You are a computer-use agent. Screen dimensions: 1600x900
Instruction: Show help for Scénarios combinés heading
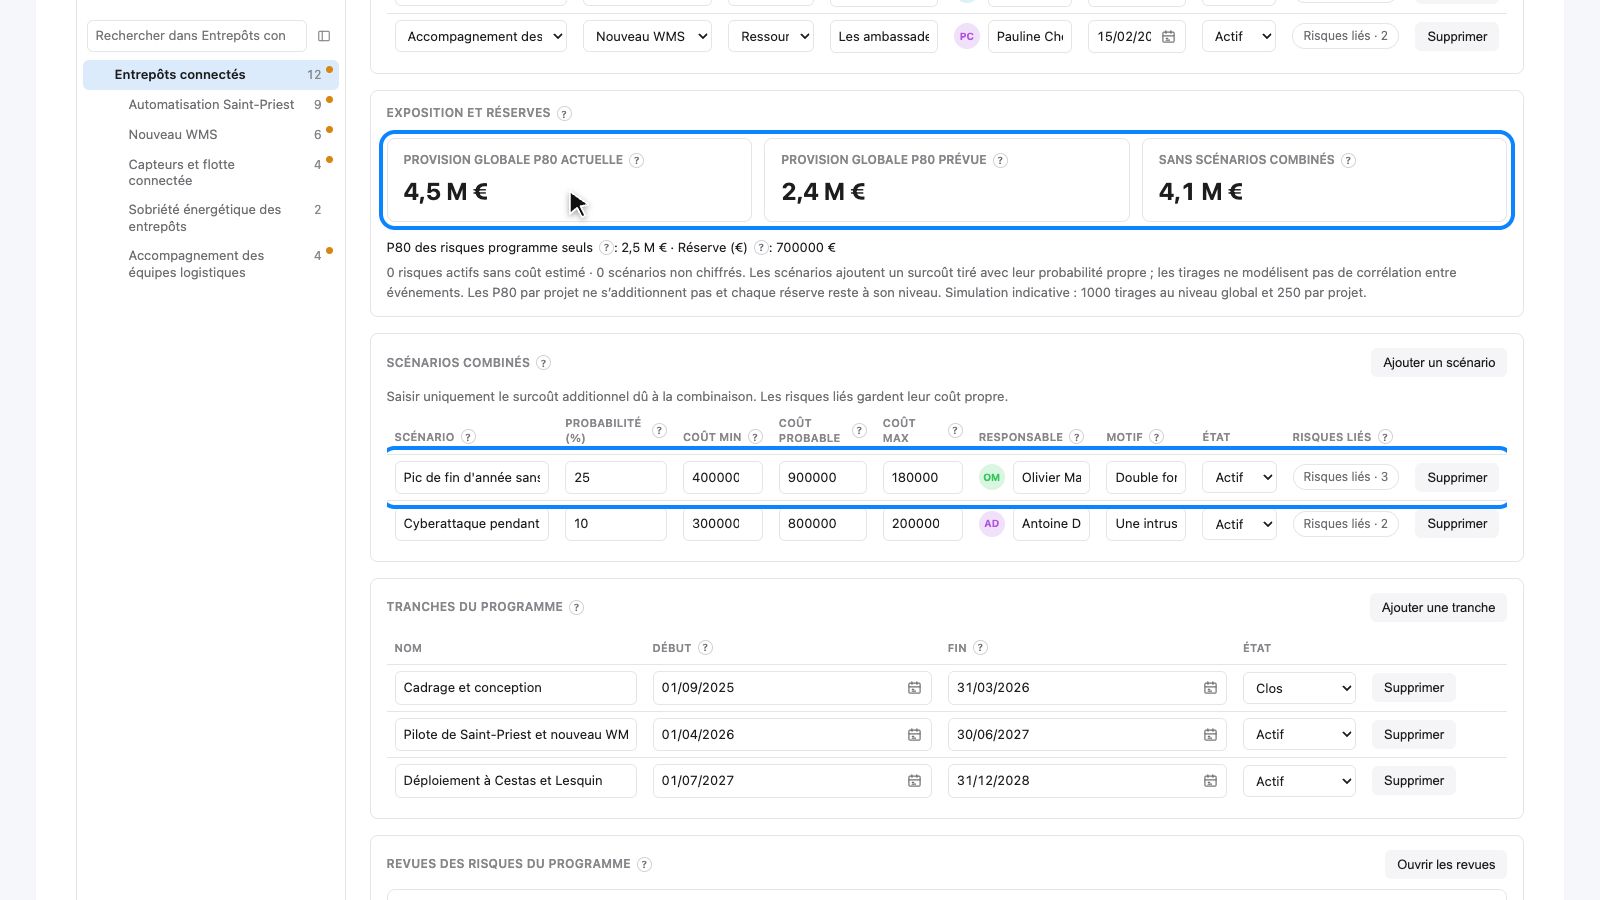pos(543,363)
